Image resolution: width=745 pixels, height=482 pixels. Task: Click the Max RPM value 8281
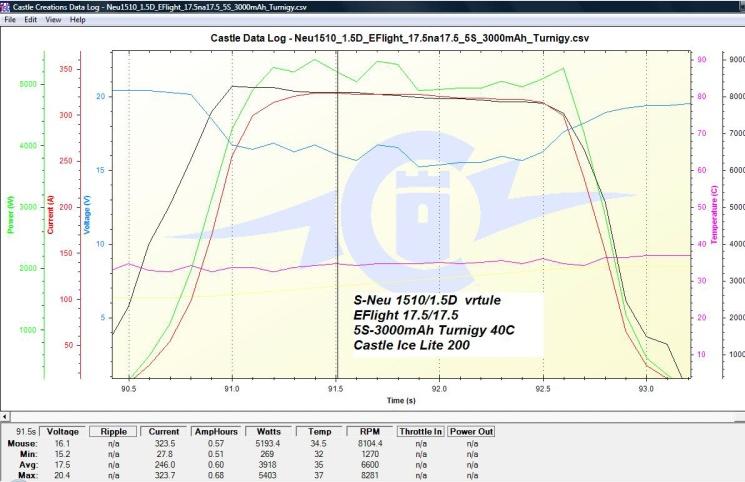click(370, 475)
